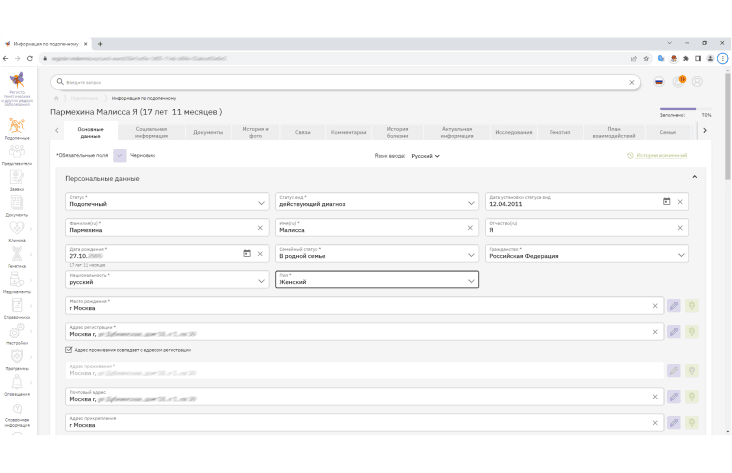
Task: Edit Адрес регистрации with pencil icon
Action: [674, 332]
